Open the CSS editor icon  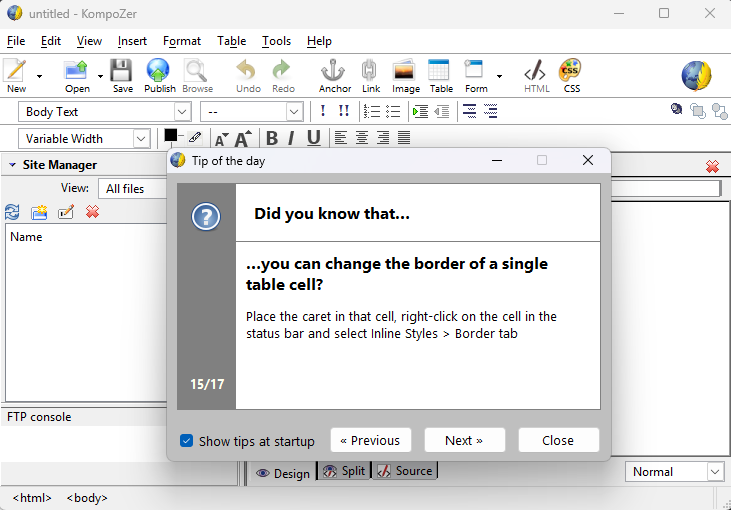571,75
